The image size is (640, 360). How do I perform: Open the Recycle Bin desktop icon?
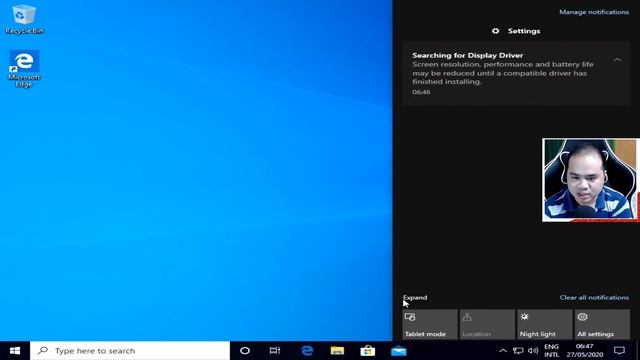pyautogui.click(x=24, y=20)
